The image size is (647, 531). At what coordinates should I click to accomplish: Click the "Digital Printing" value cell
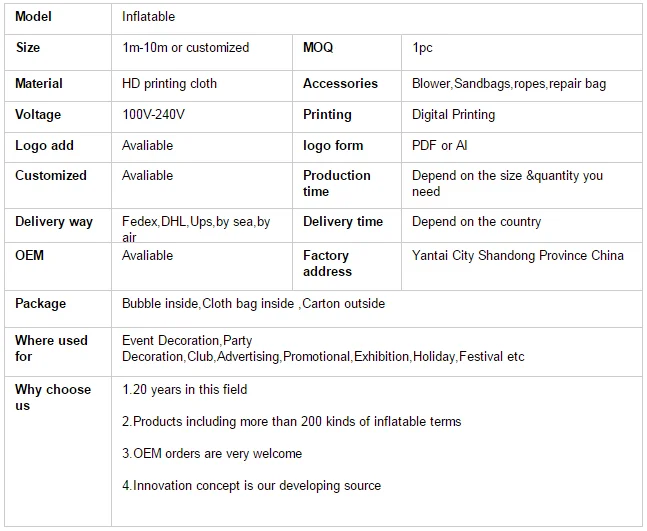[453, 114]
